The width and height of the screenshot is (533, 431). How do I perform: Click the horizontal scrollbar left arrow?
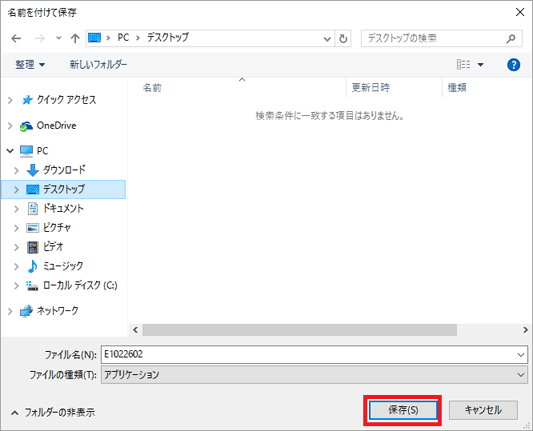pos(135,330)
